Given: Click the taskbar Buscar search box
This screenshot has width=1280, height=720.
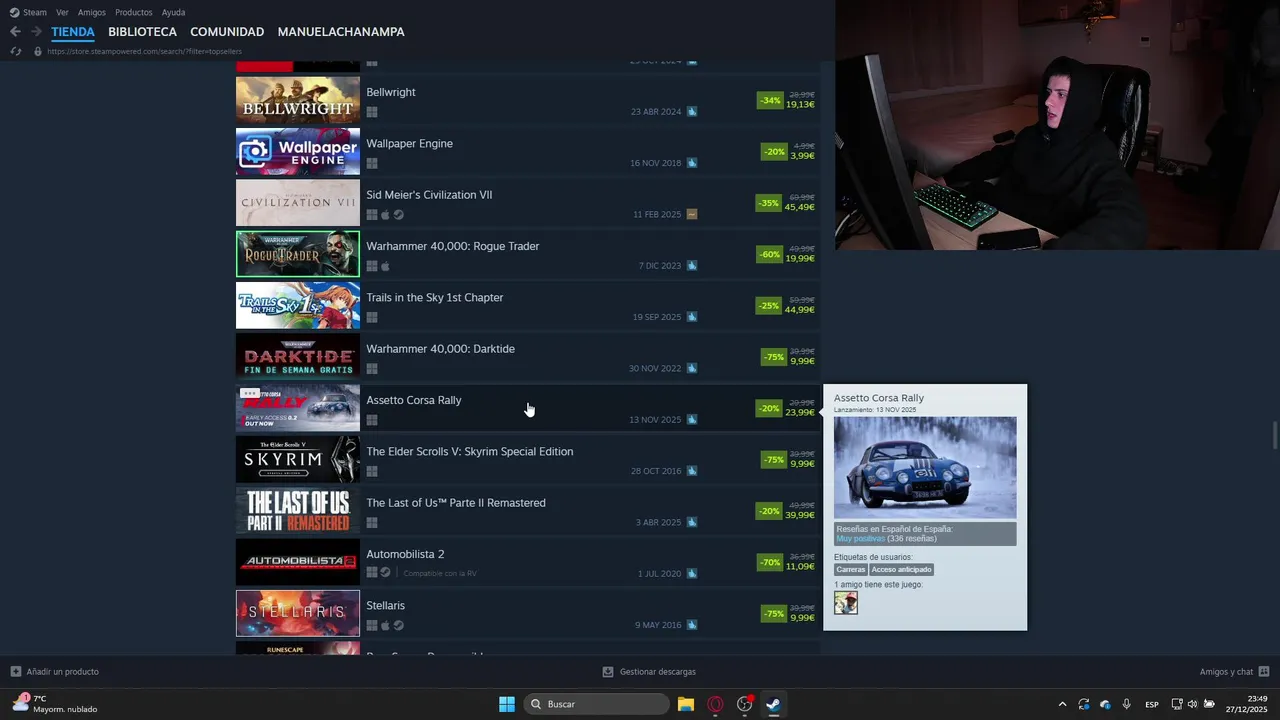Looking at the screenshot, I should [x=597, y=704].
